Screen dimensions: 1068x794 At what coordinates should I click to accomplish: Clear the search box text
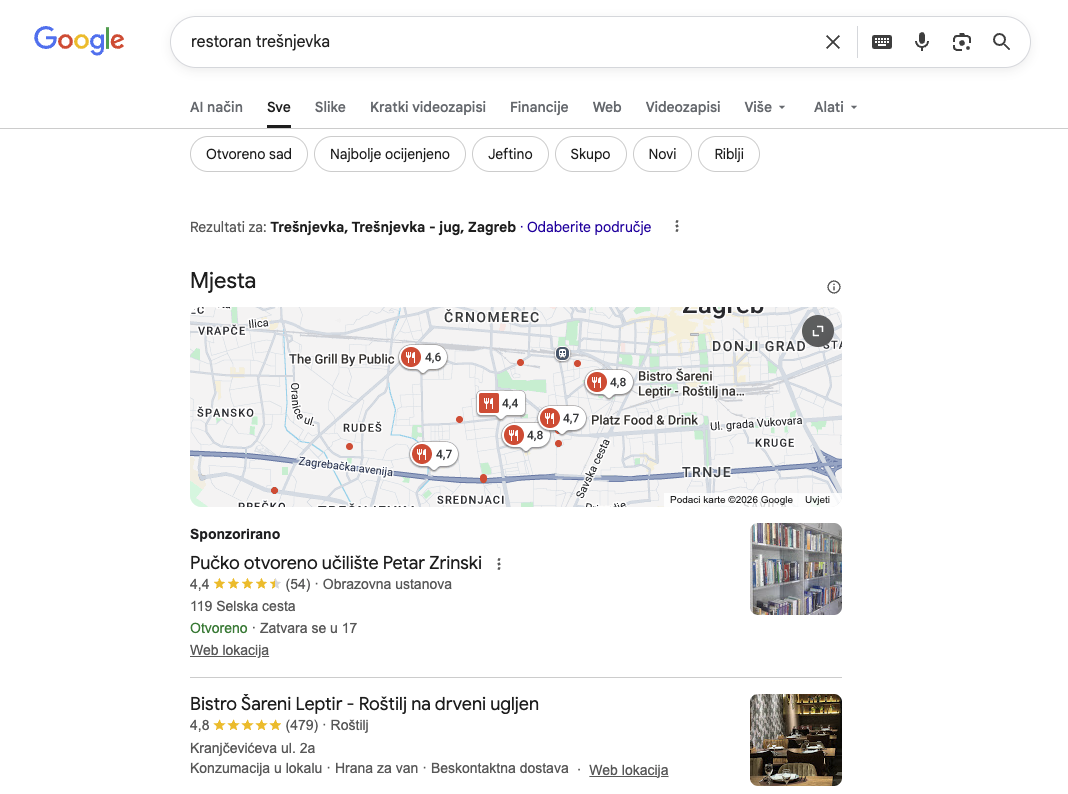[832, 42]
